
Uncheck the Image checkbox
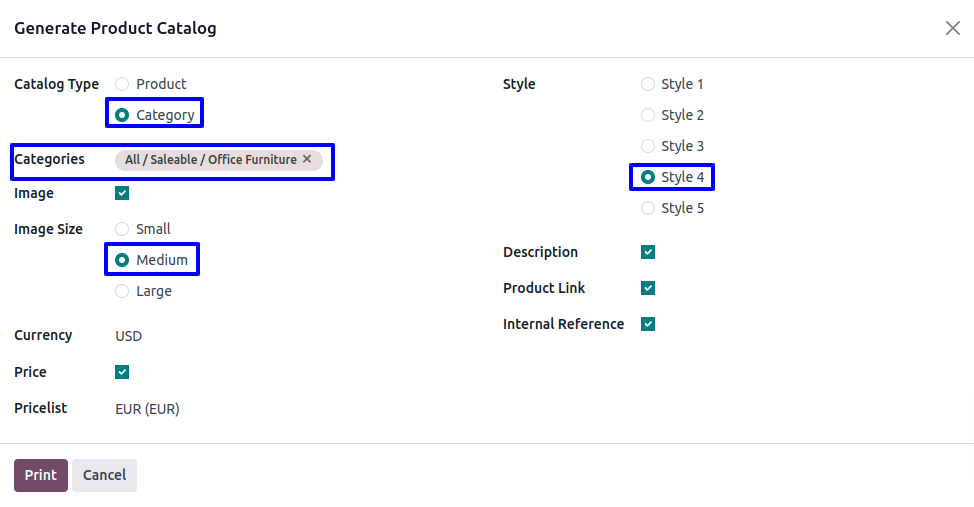(x=122, y=193)
